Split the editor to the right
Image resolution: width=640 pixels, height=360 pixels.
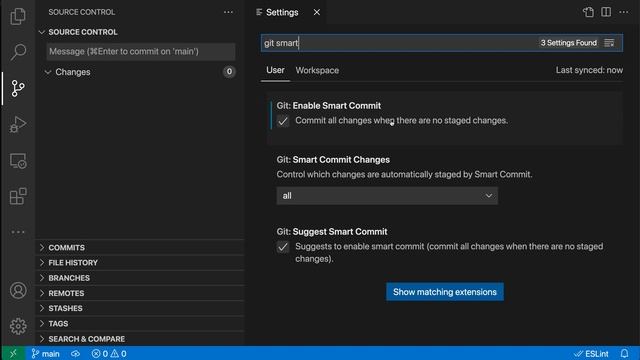[606, 12]
